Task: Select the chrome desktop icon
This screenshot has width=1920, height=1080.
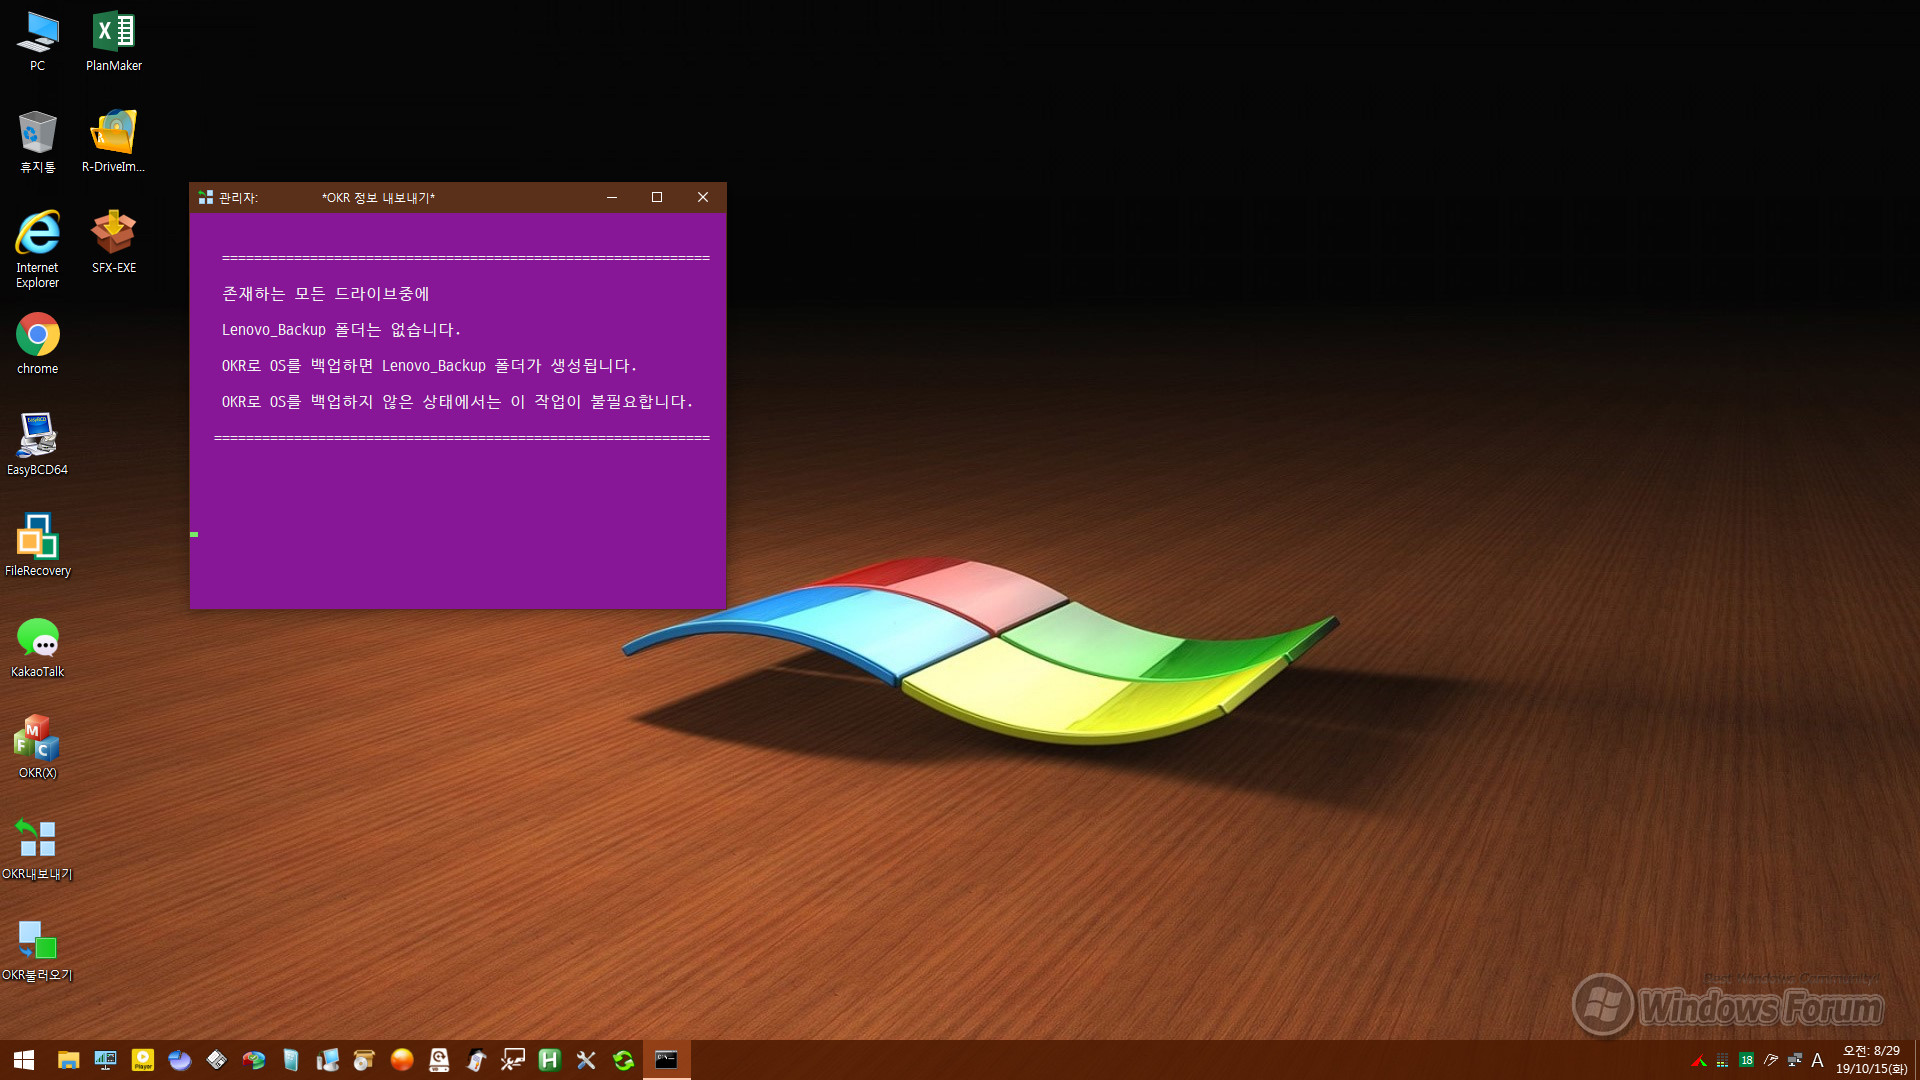Action: 37,344
